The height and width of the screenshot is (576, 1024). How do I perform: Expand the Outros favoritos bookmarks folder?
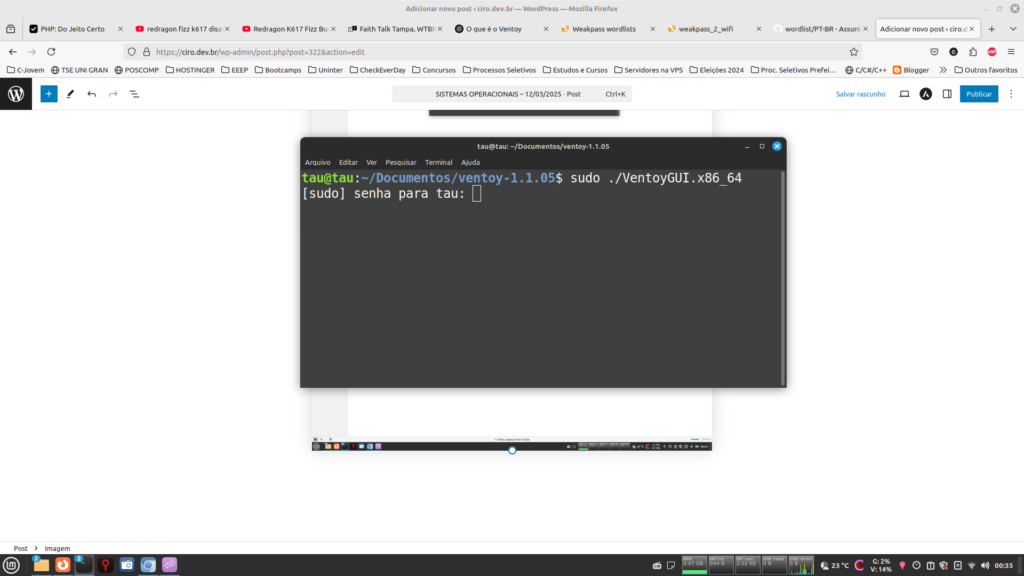tap(984, 70)
